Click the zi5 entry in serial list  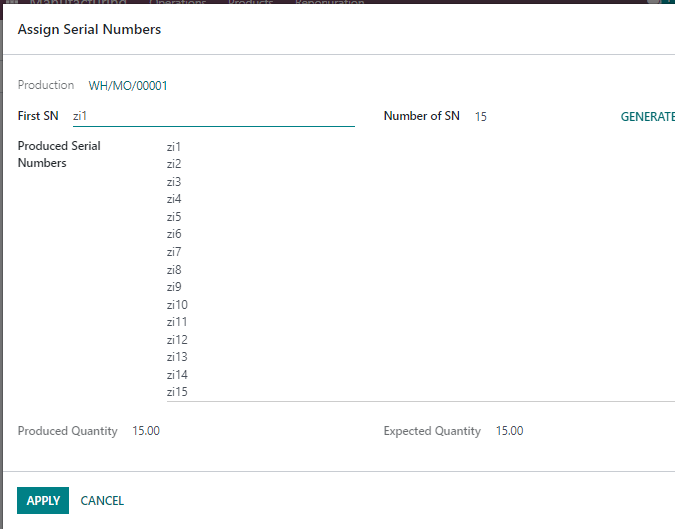pyautogui.click(x=174, y=217)
